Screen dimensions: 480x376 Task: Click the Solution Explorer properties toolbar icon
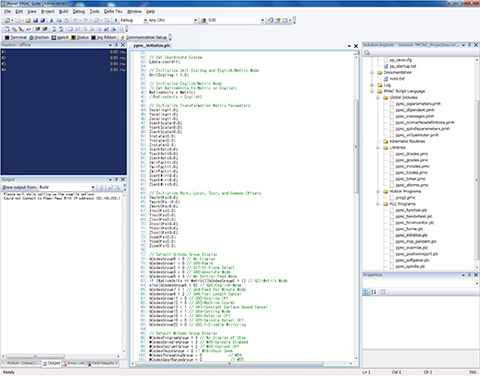tap(367, 52)
